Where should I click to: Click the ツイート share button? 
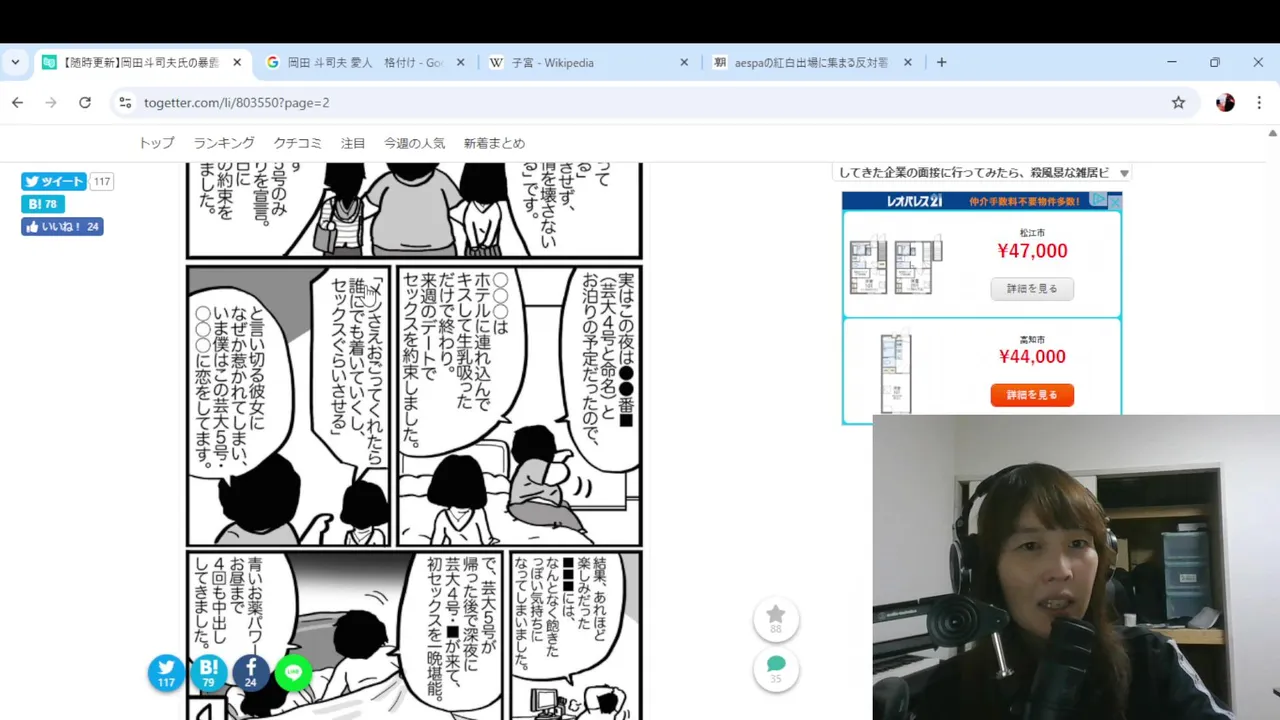pos(53,181)
